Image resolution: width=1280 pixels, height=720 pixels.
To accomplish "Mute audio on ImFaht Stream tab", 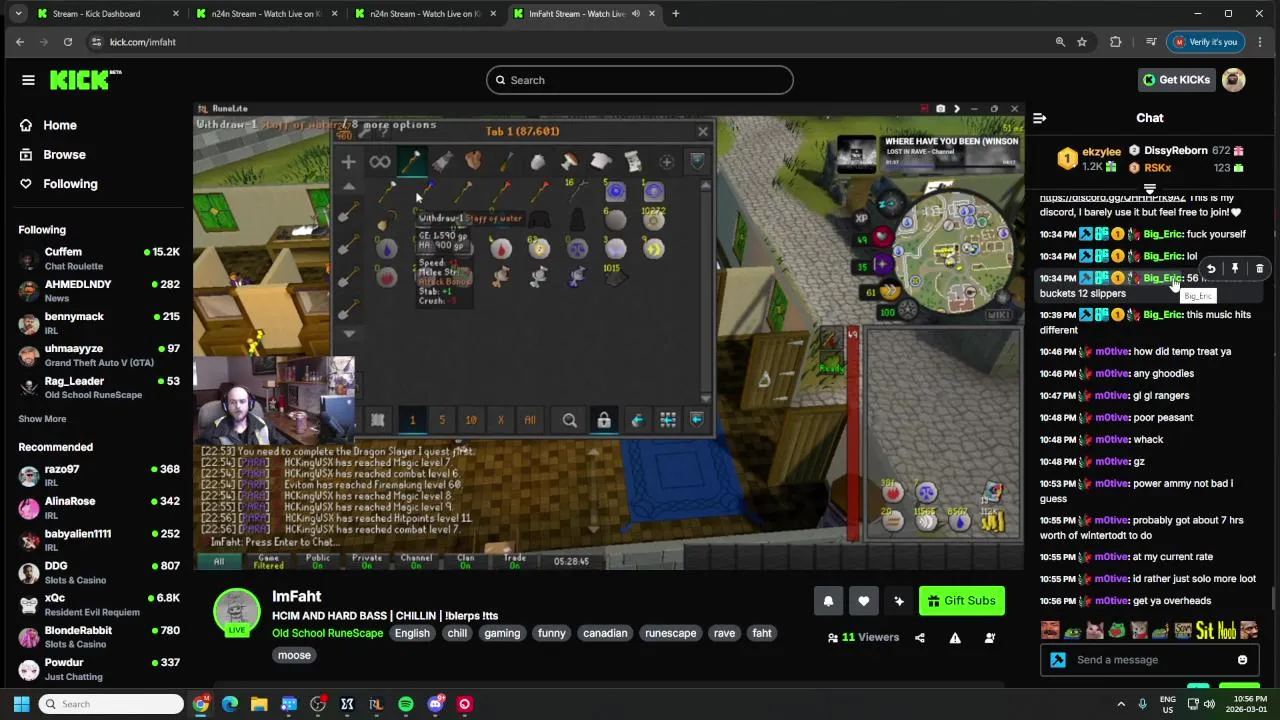I will tap(636, 14).
